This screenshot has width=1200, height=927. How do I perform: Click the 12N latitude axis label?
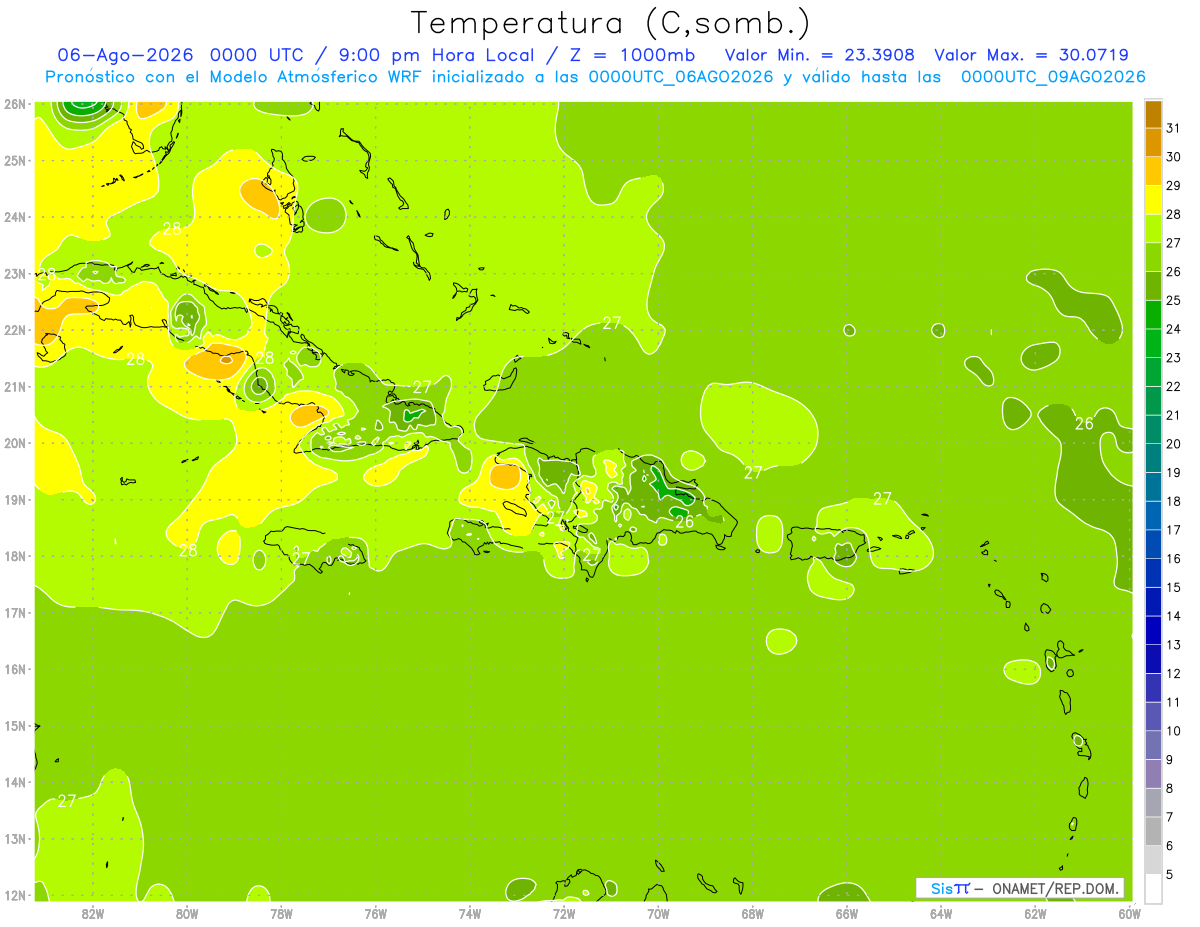pos(15,895)
